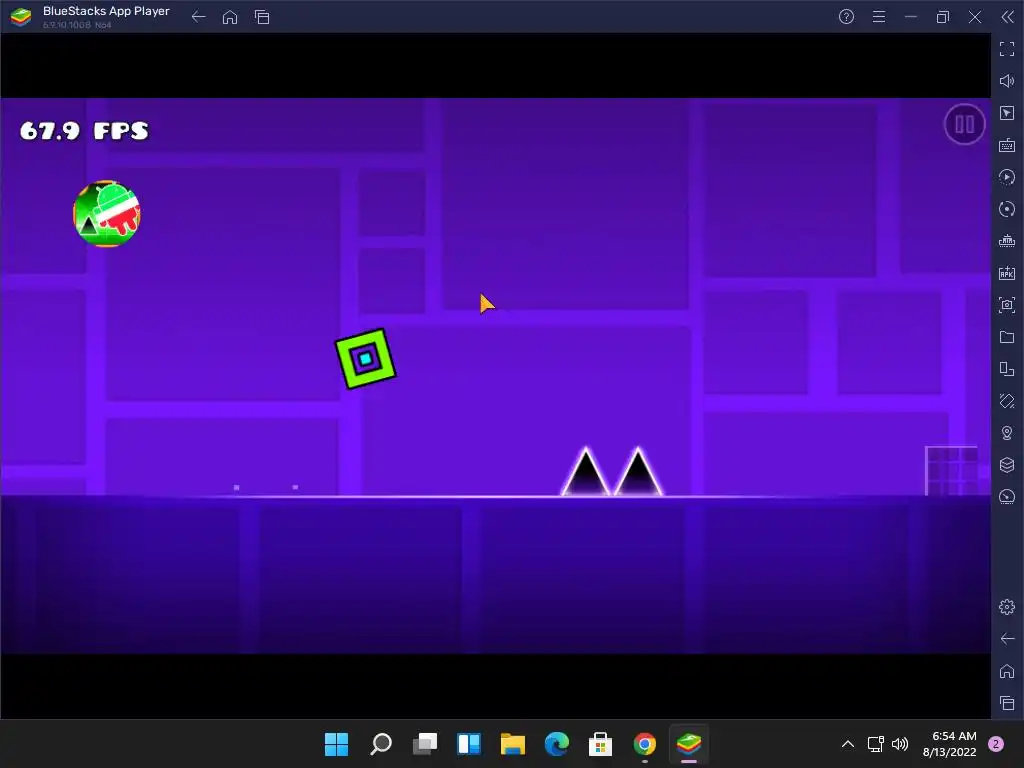The width and height of the screenshot is (1024, 768).
Task: Open the Windows Start menu
Action: (336, 744)
